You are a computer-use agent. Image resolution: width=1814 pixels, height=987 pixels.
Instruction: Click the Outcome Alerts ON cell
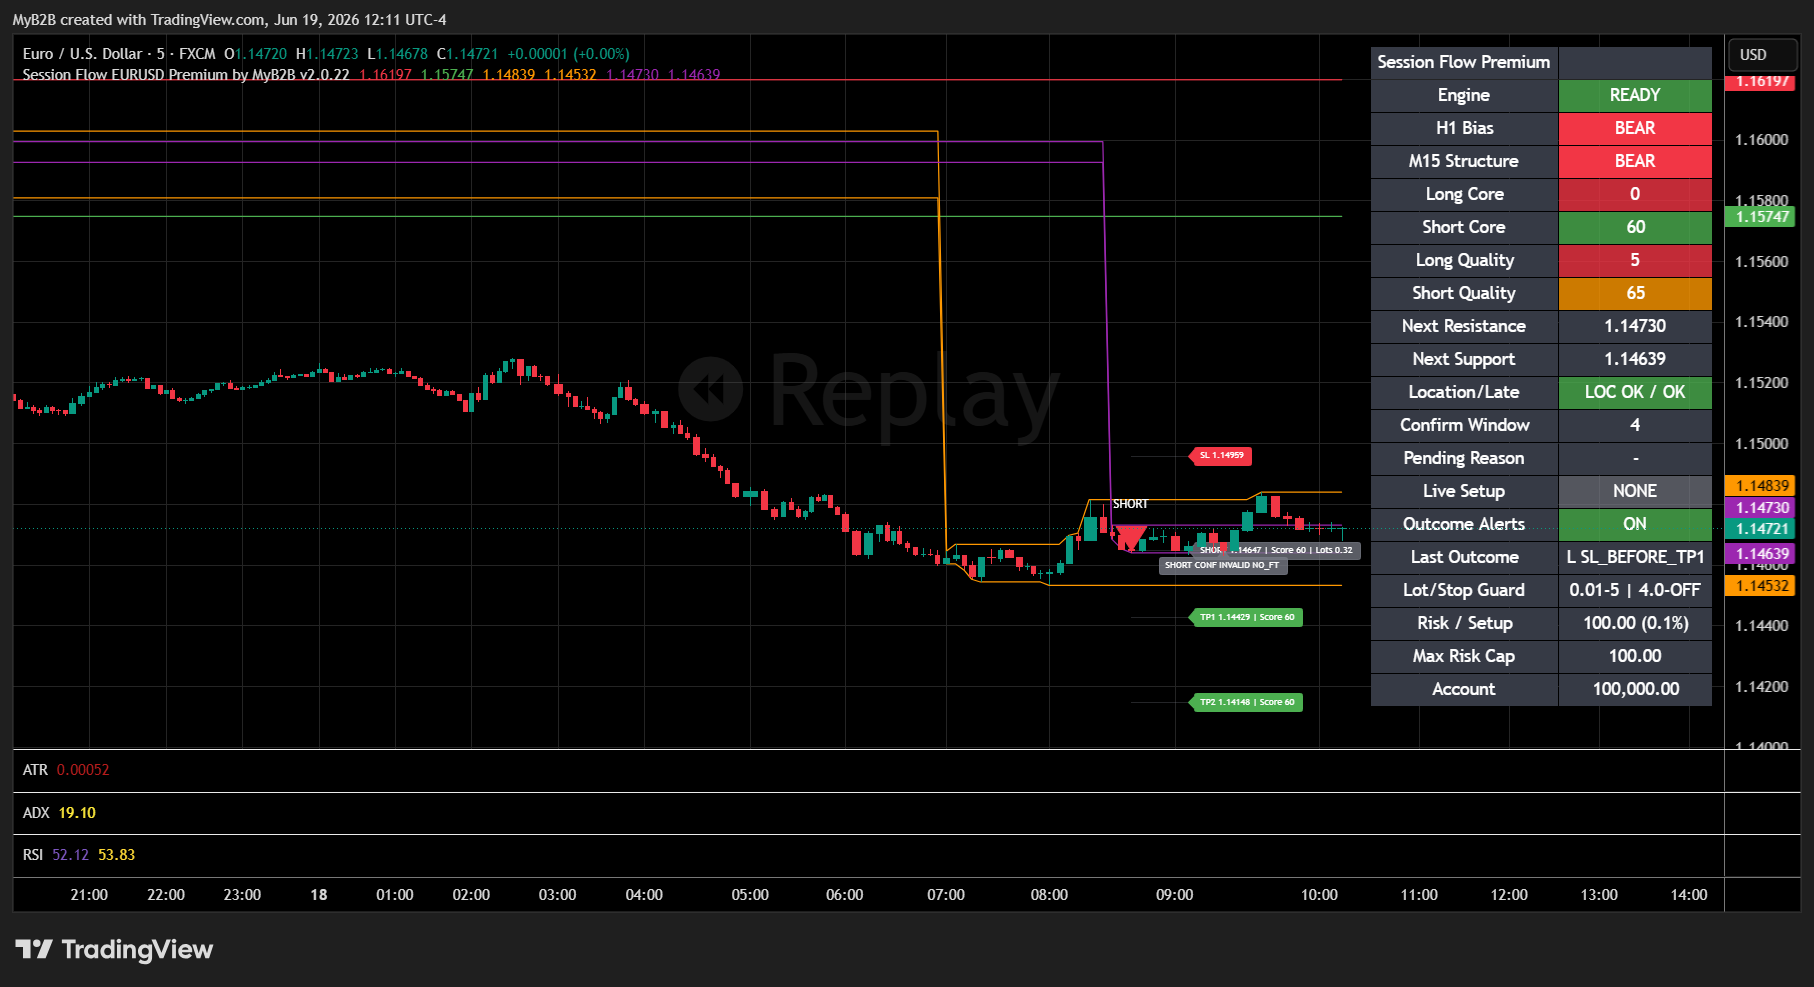[1635, 524]
